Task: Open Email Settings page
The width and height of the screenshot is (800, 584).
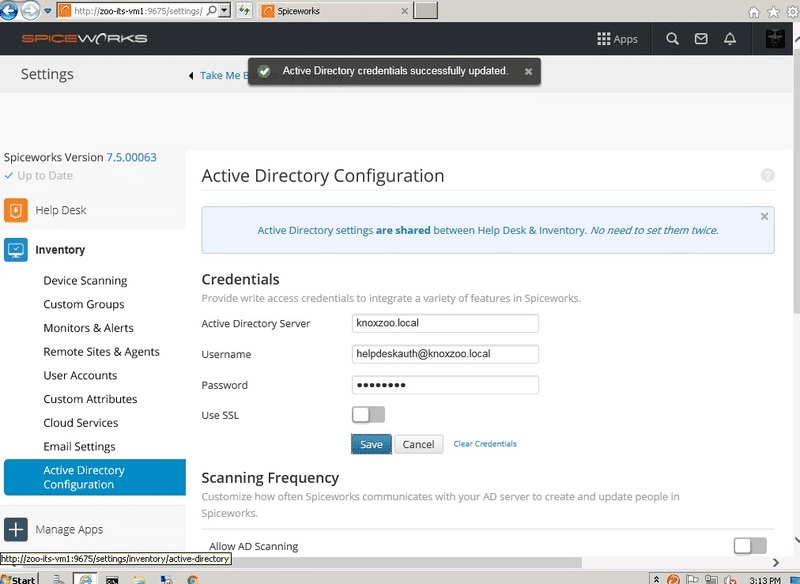Action: [79, 447]
